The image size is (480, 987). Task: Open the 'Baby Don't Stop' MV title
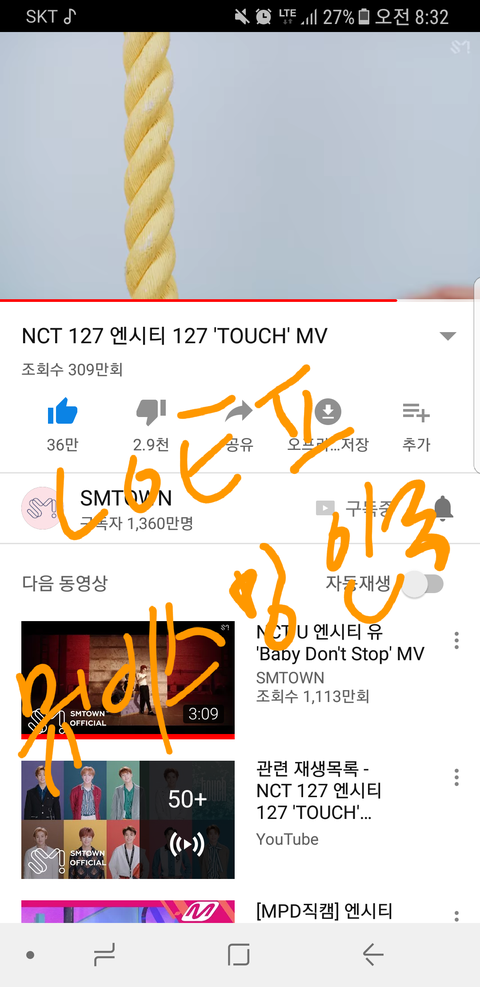[x=340, y=641]
